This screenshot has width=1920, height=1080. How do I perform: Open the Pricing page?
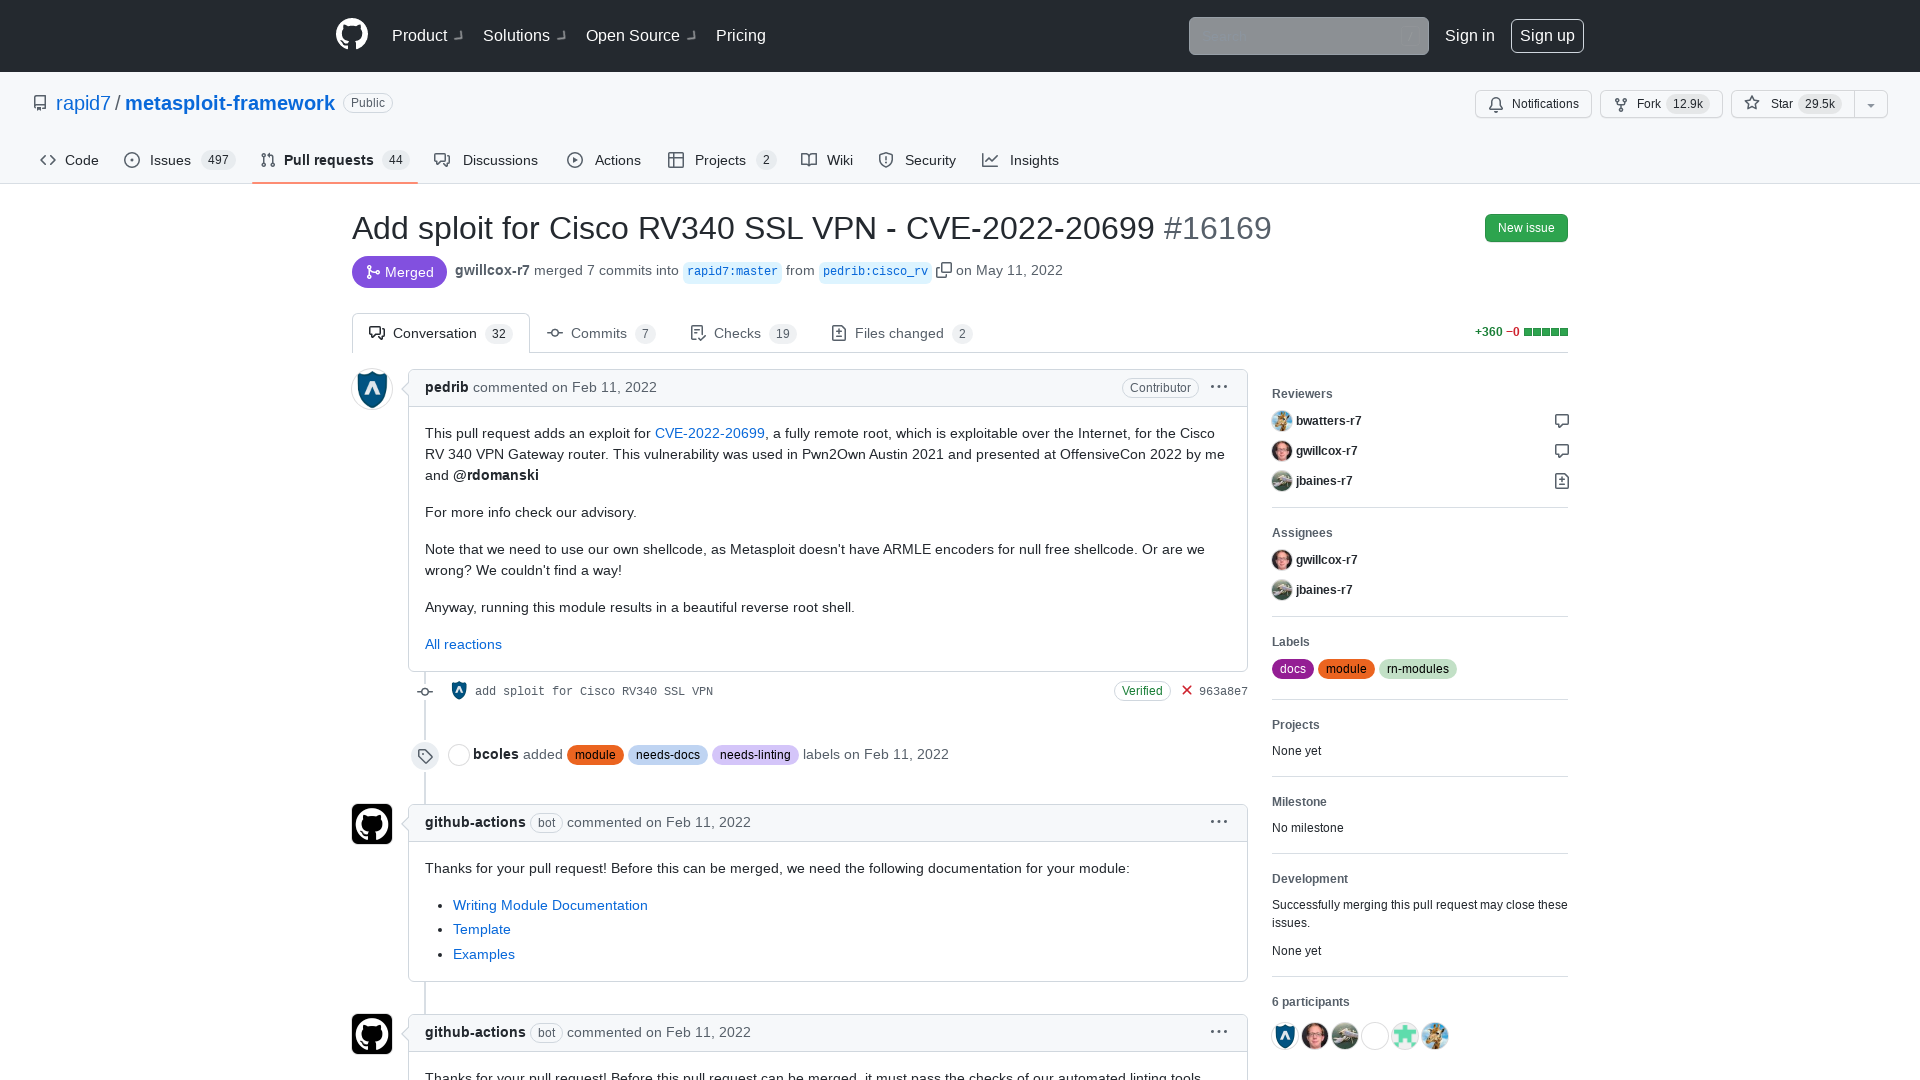click(x=741, y=35)
